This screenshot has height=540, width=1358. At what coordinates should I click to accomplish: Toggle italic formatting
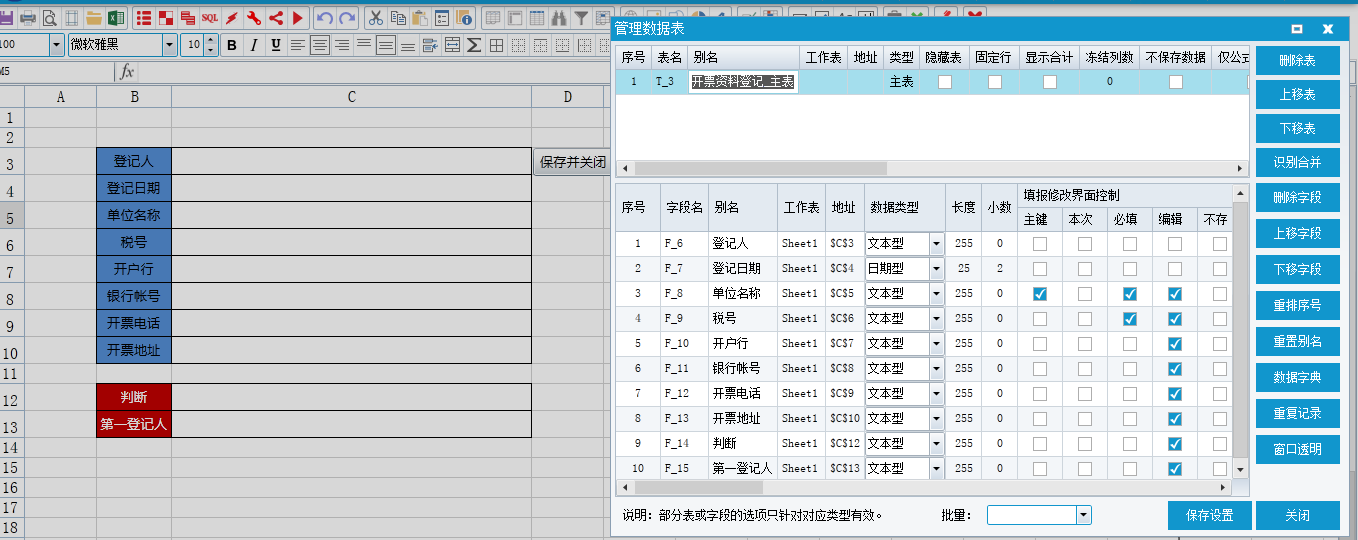click(253, 45)
